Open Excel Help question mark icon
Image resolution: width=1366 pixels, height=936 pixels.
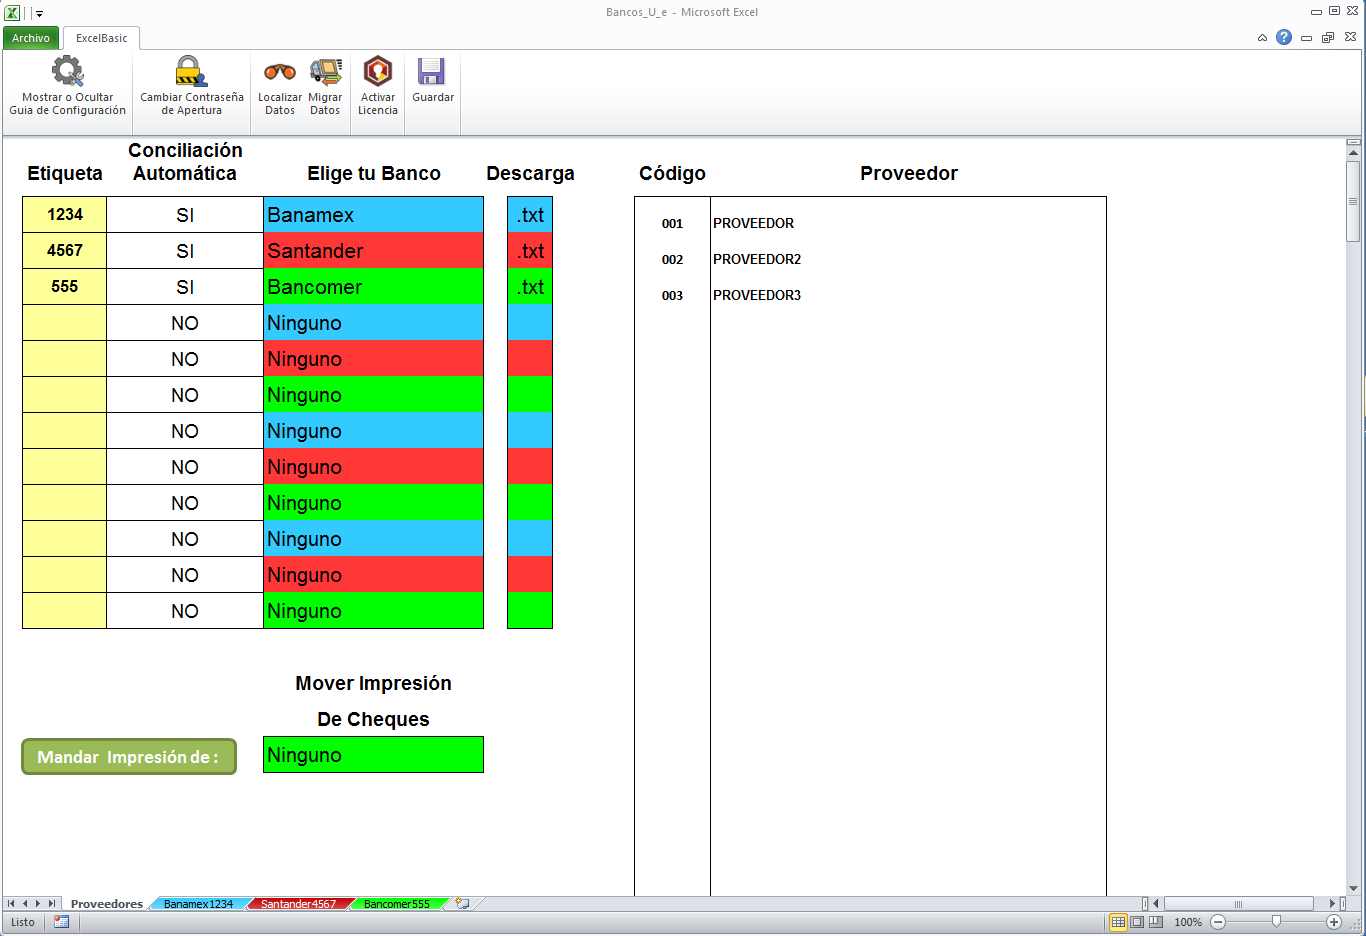coord(1284,38)
